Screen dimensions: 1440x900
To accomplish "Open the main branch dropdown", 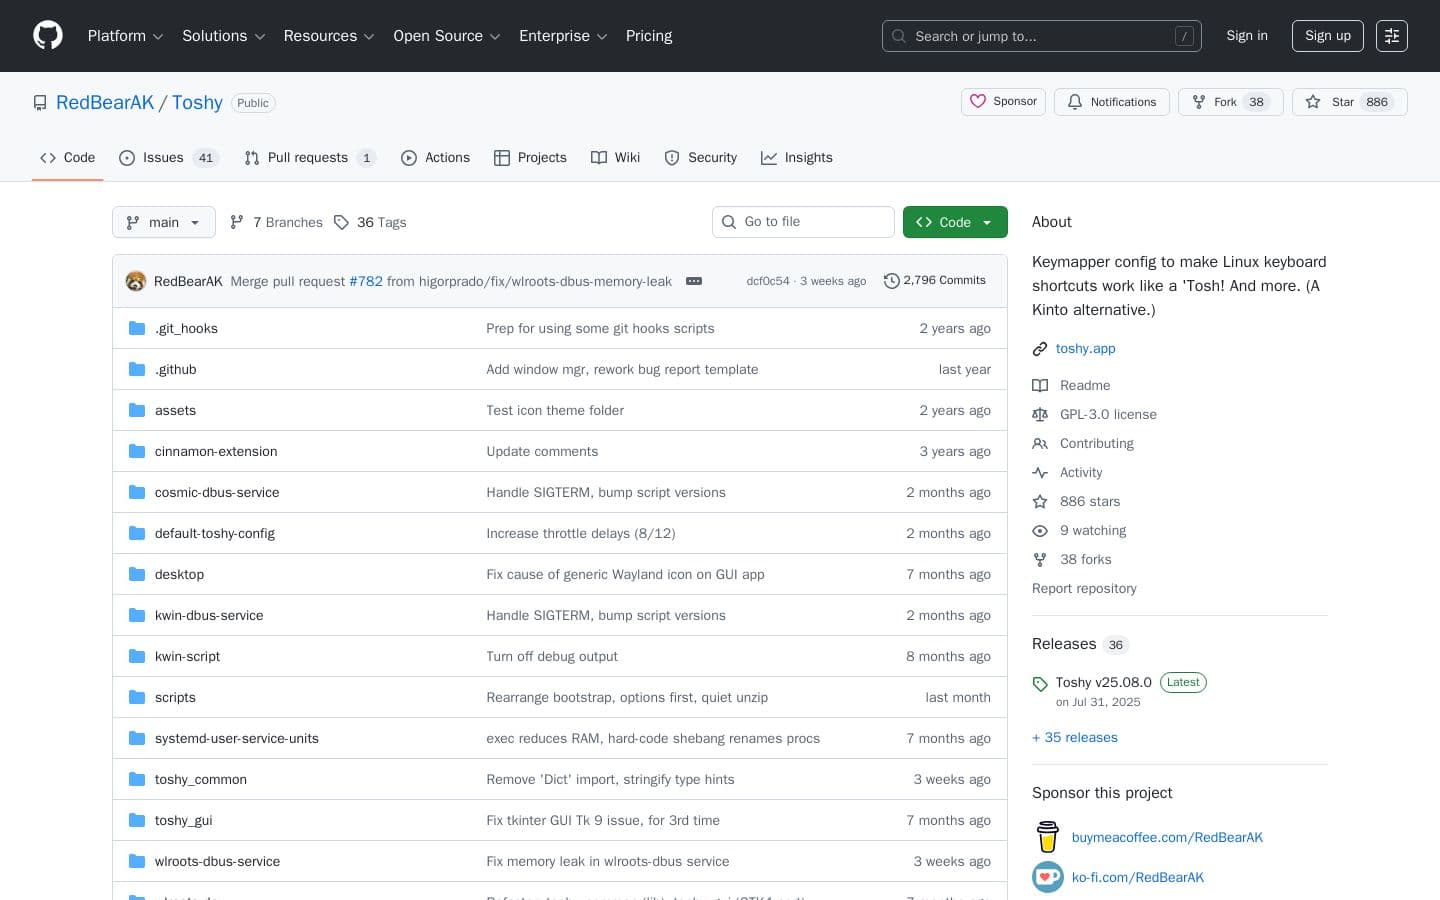I will tap(163, 222).
